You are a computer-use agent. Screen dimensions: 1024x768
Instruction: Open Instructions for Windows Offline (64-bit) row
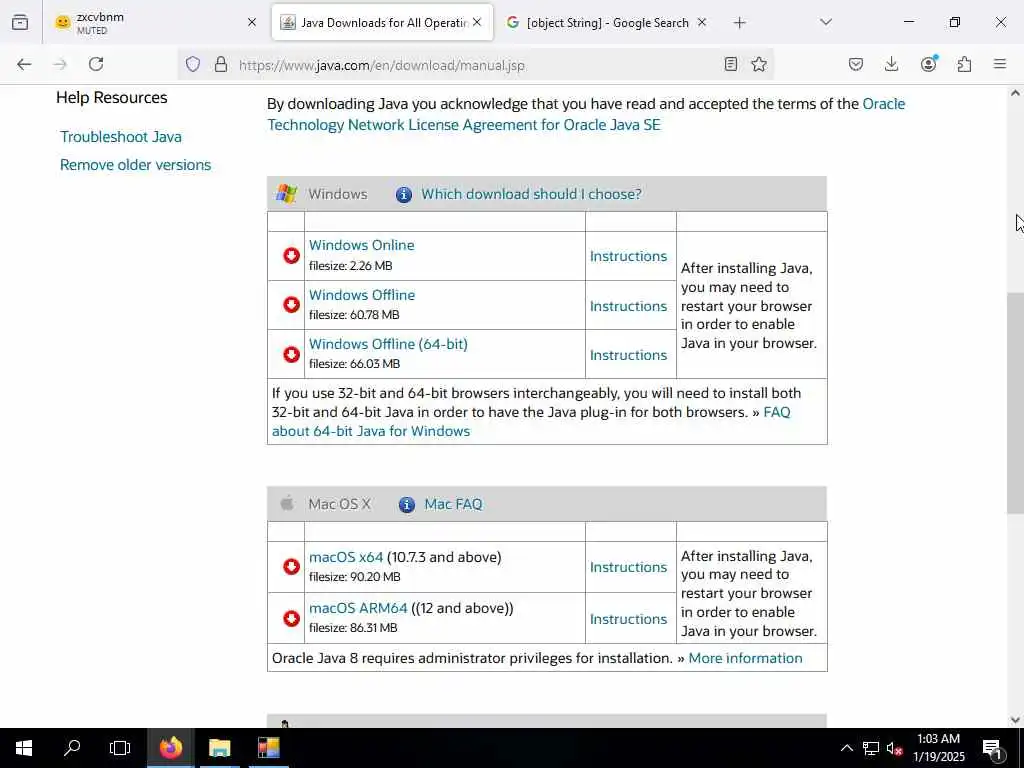point(628,355)
